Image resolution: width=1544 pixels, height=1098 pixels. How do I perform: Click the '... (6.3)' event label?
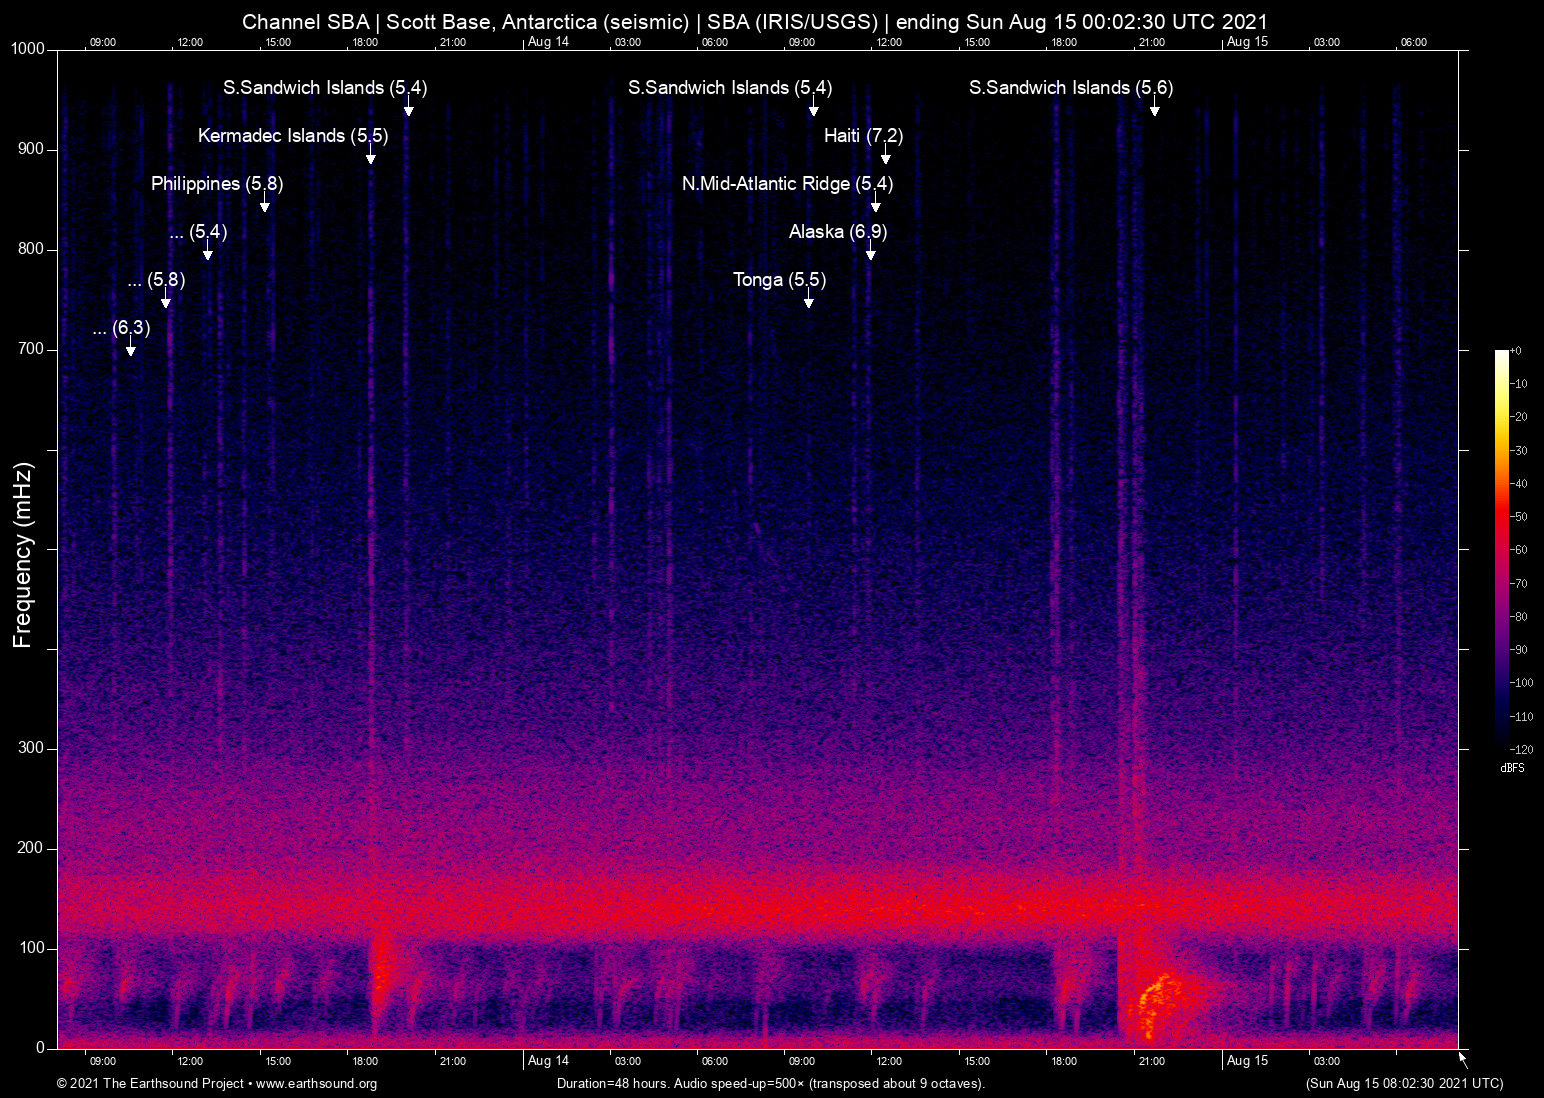coord(121,328)
